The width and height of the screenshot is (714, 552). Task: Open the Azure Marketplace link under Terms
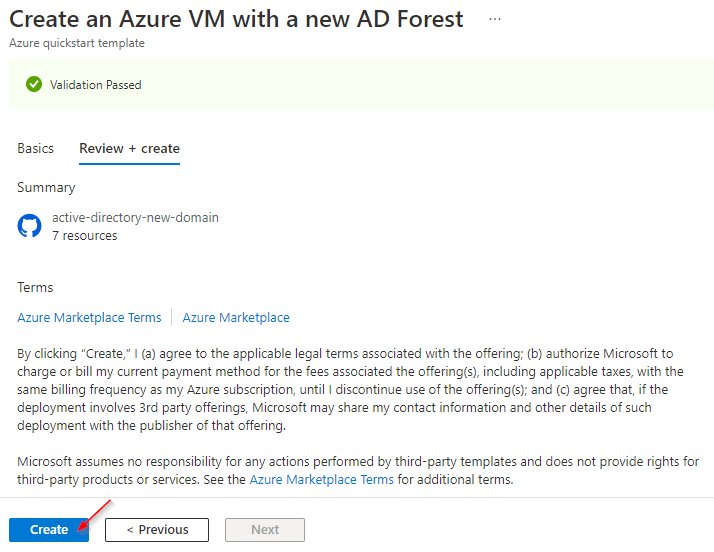[x=236, y=317]
